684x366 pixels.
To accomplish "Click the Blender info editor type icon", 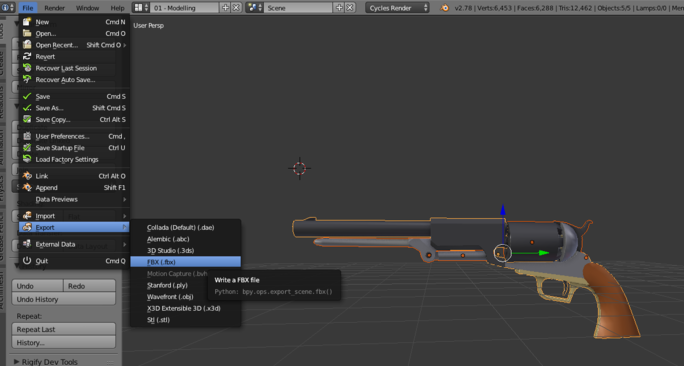I will pyautogui.click(x=7, y=7).
